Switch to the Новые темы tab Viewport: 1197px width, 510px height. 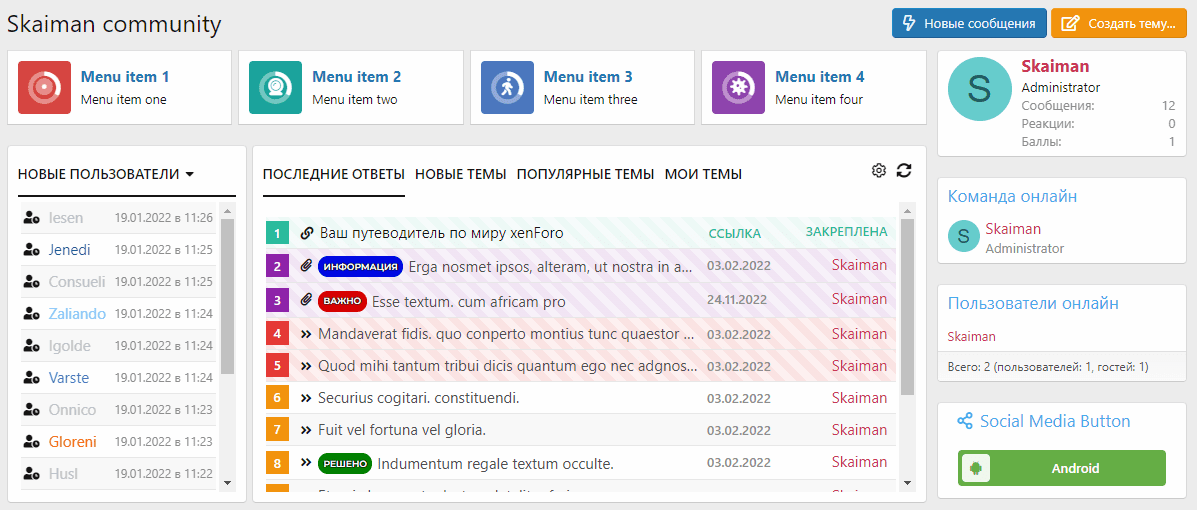[x=460, y=174]
